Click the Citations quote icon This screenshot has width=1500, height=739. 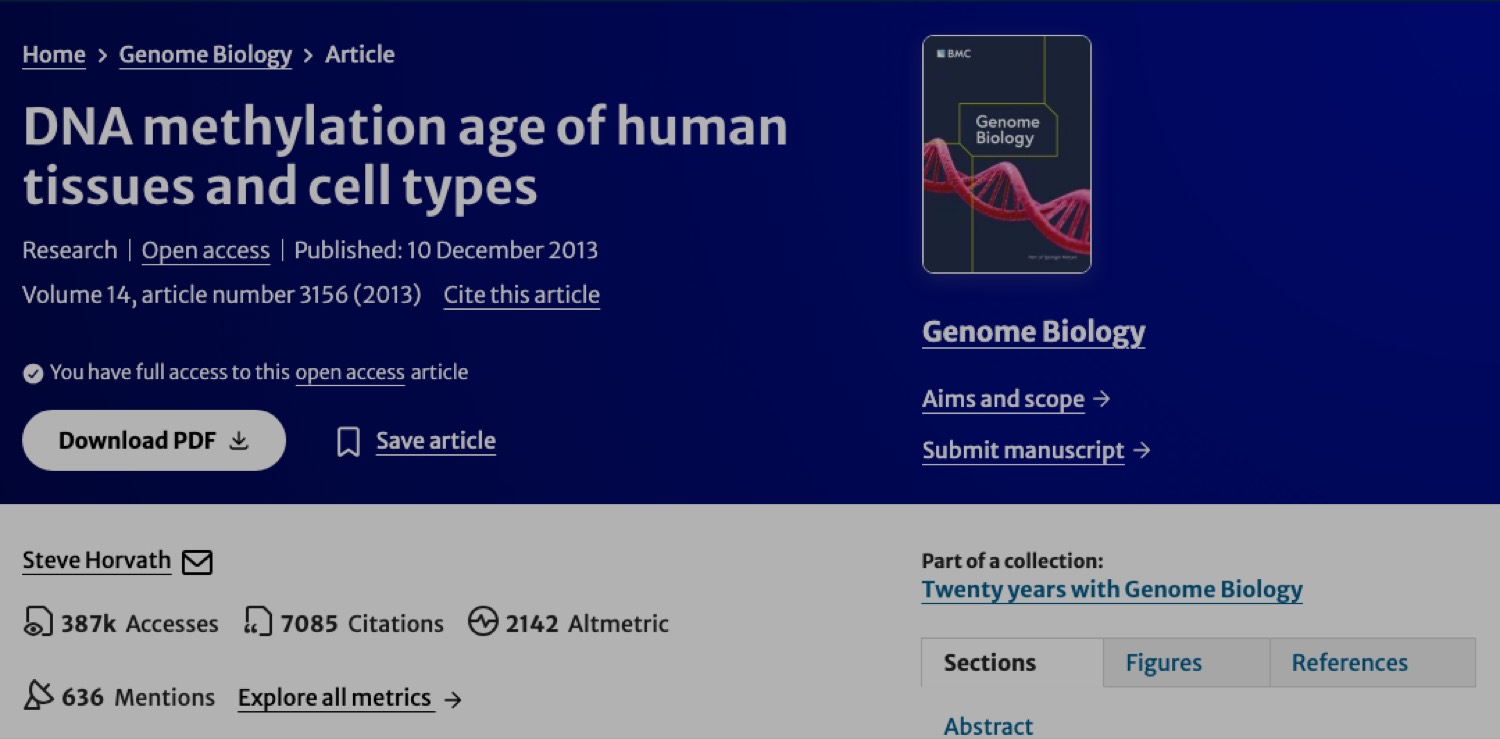point(258,623)
